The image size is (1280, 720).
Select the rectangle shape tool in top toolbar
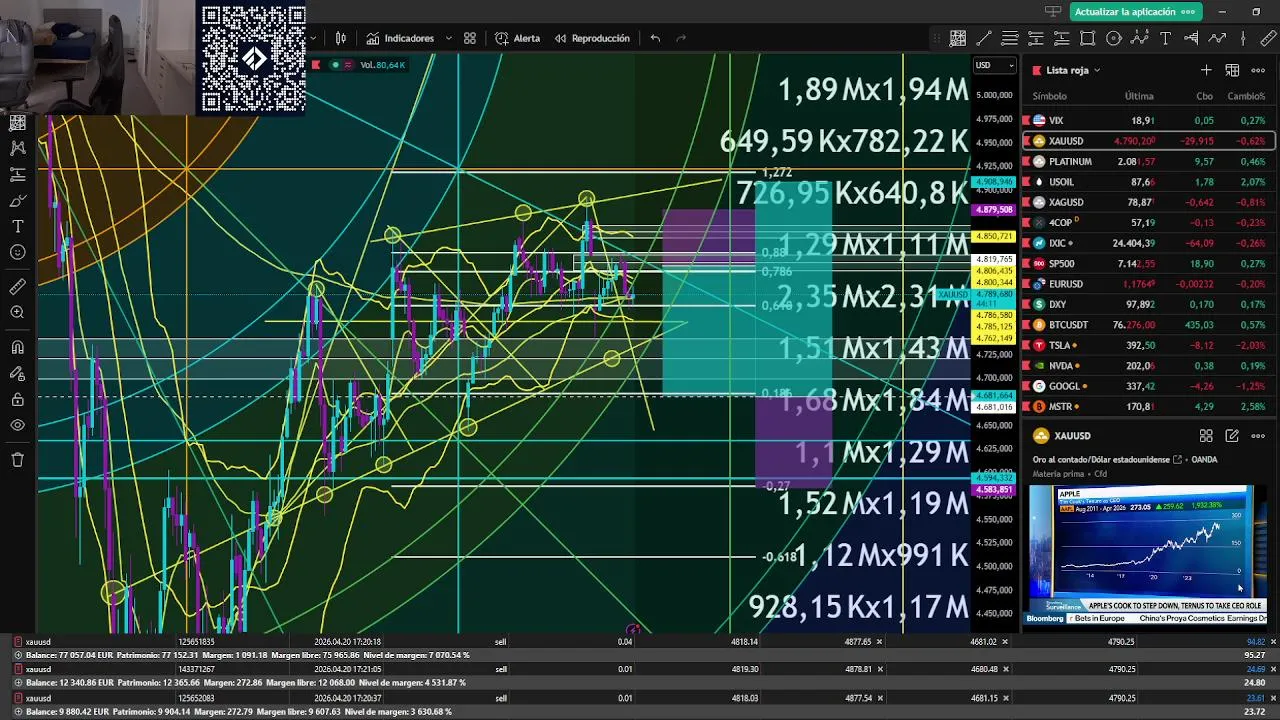[x=1088, y=38]
